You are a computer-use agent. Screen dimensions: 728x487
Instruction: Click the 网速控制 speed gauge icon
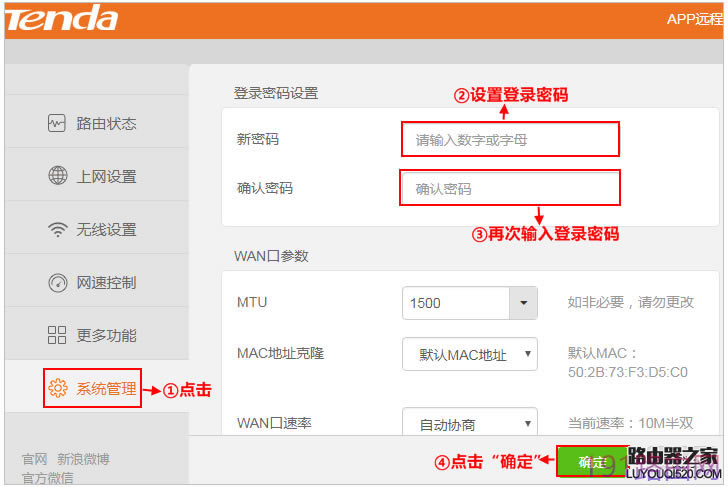tap(57, 283)
